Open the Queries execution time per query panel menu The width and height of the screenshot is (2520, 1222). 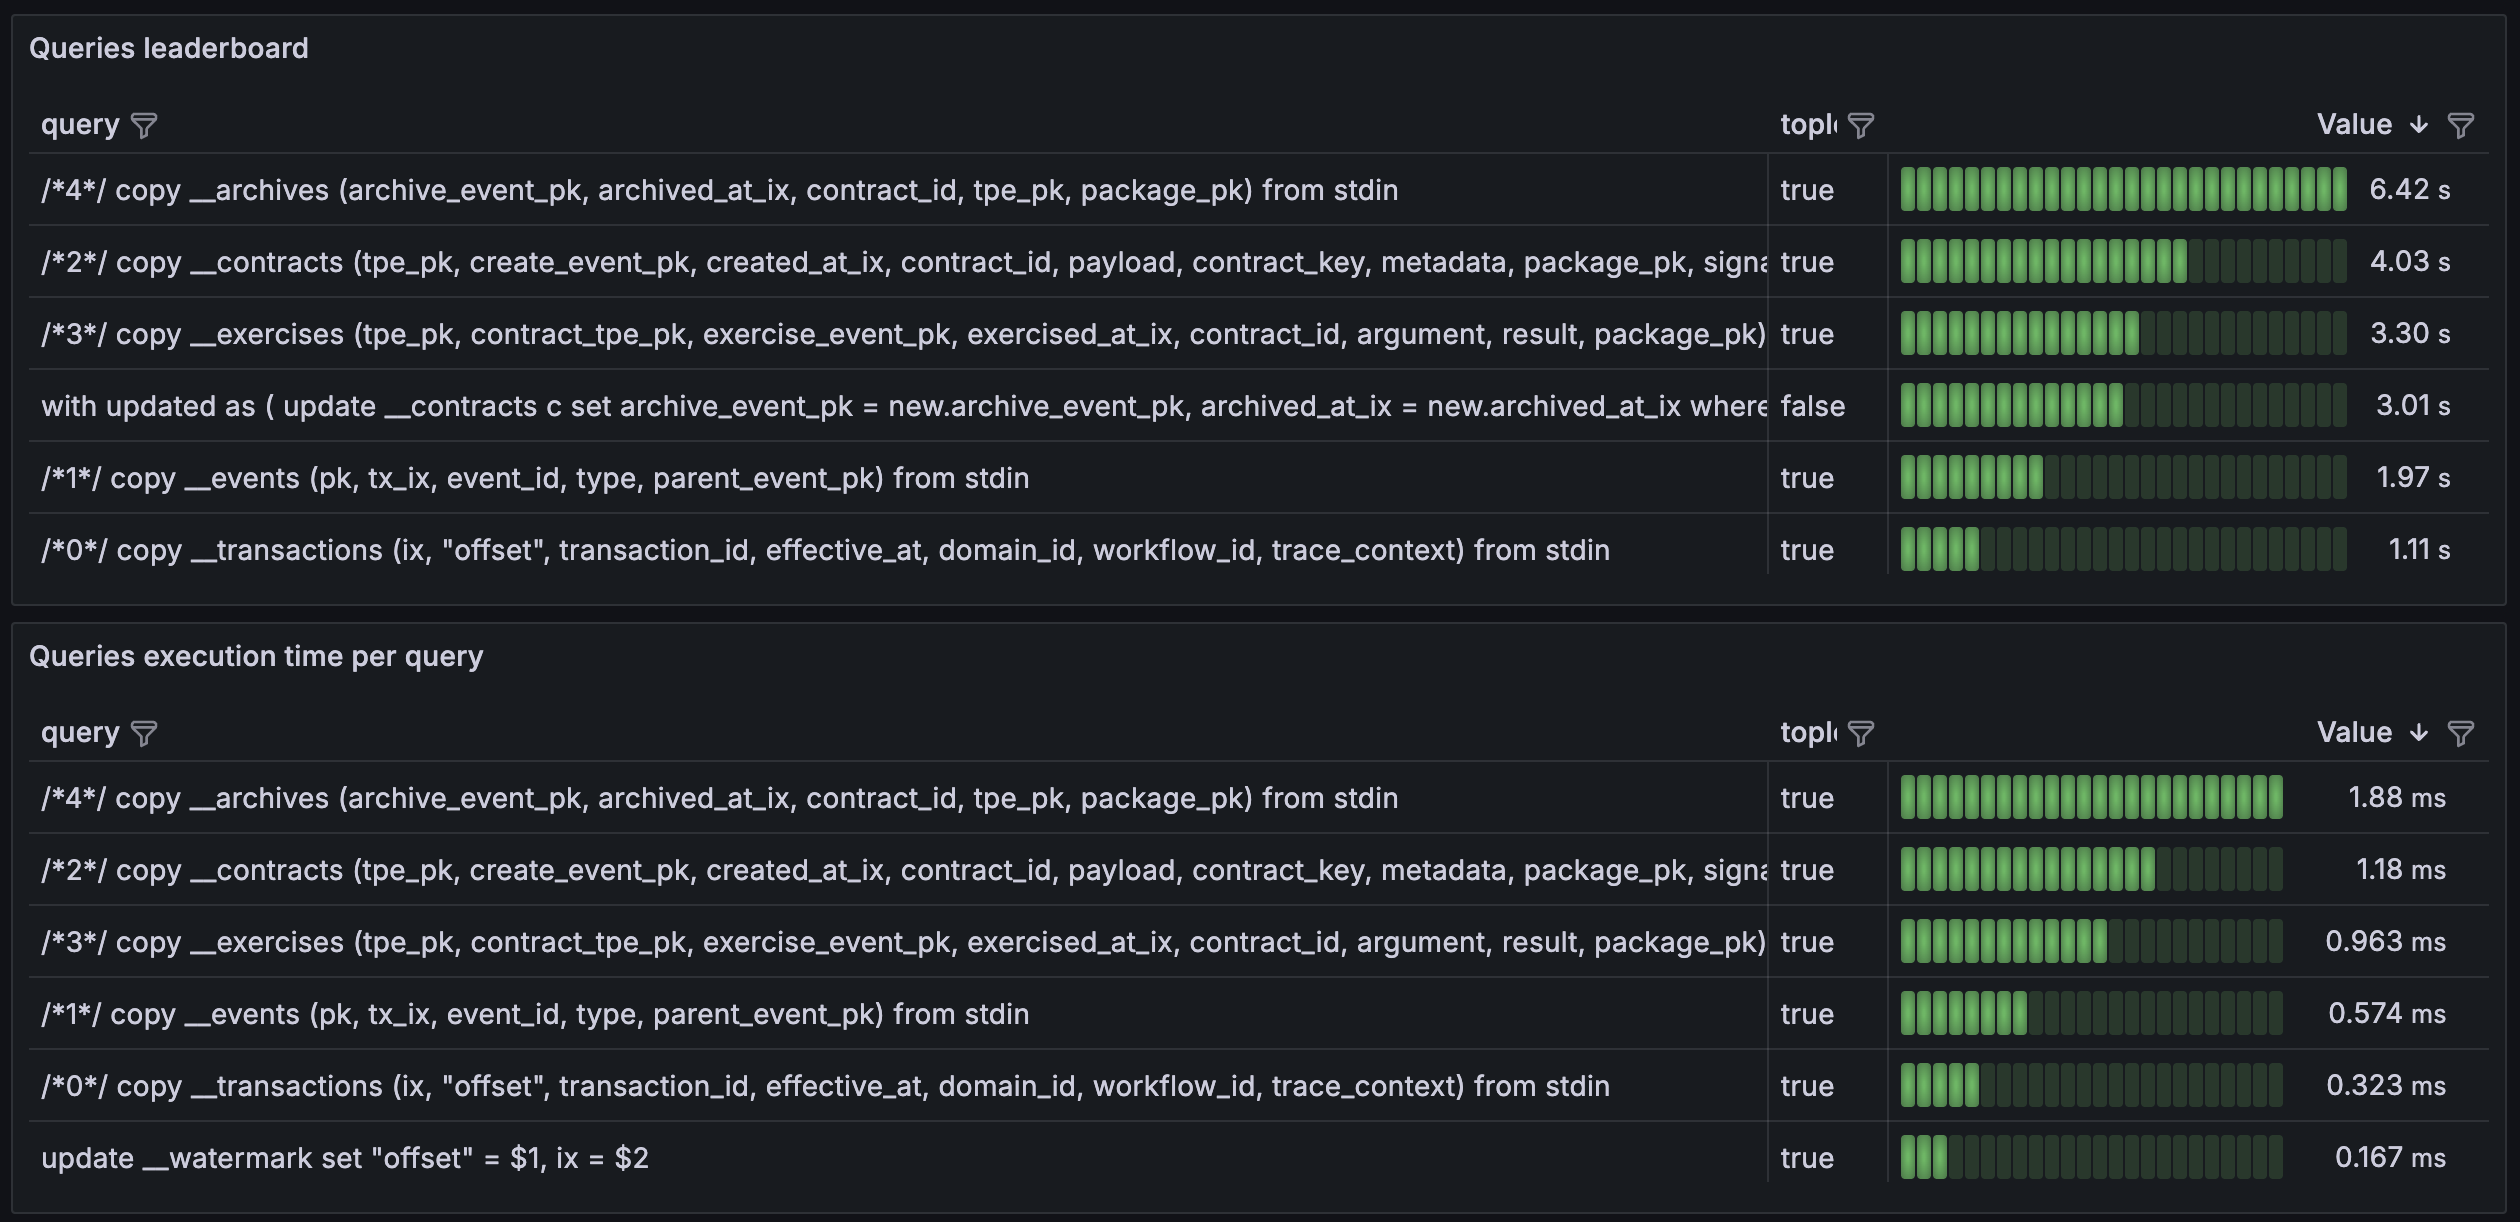(256, 657)
